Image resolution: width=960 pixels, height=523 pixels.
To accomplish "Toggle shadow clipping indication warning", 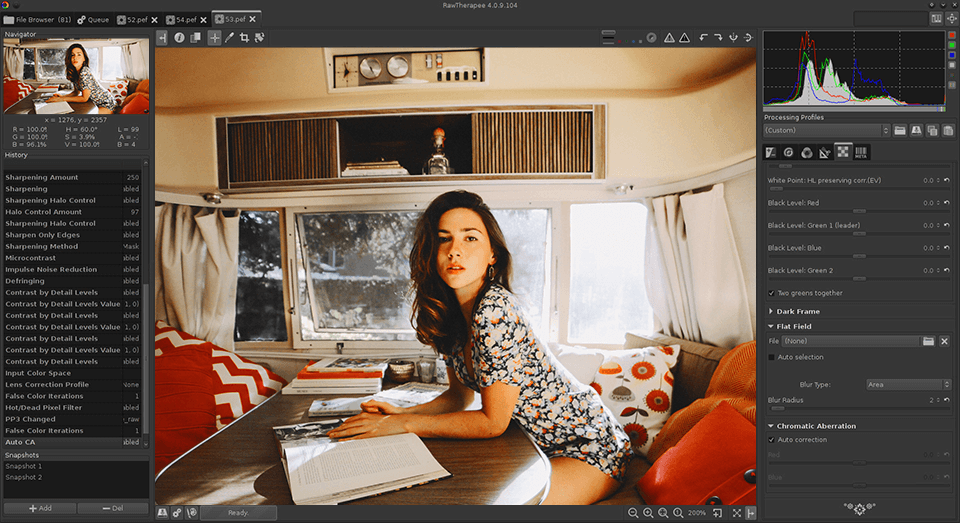I will (x=669, y=37).
